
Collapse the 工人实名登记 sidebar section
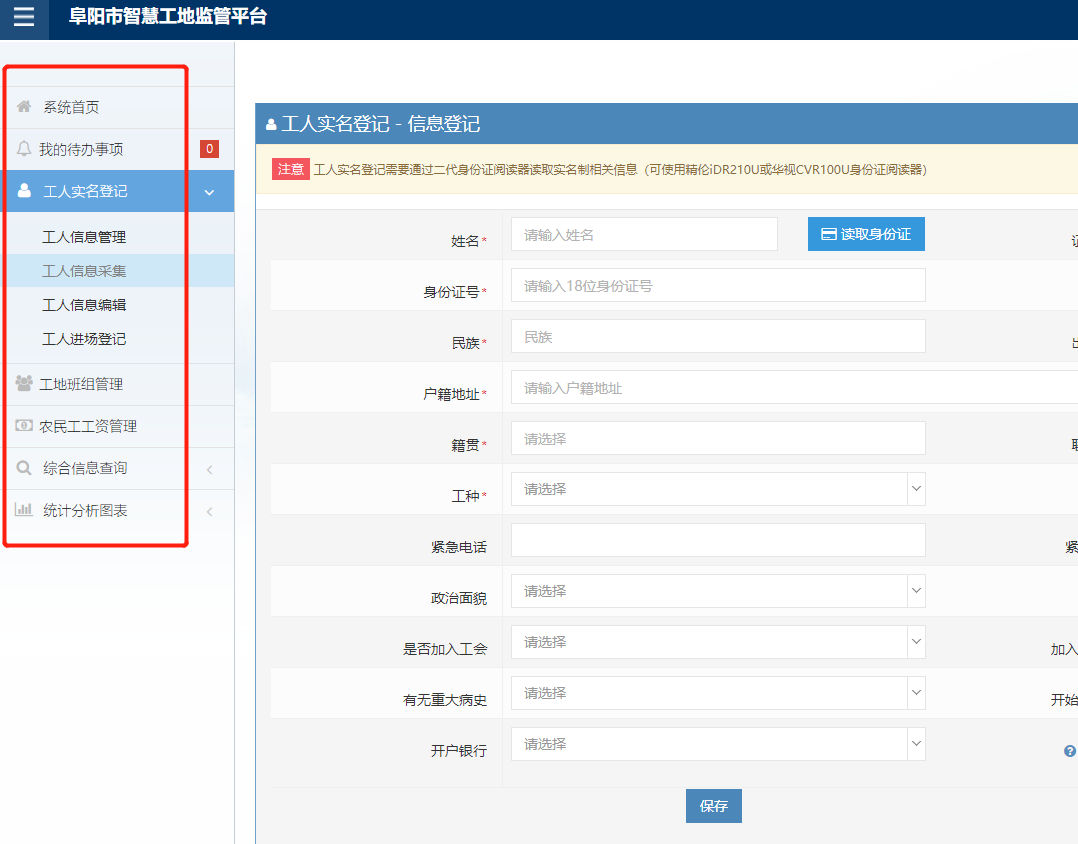[209, 192]
